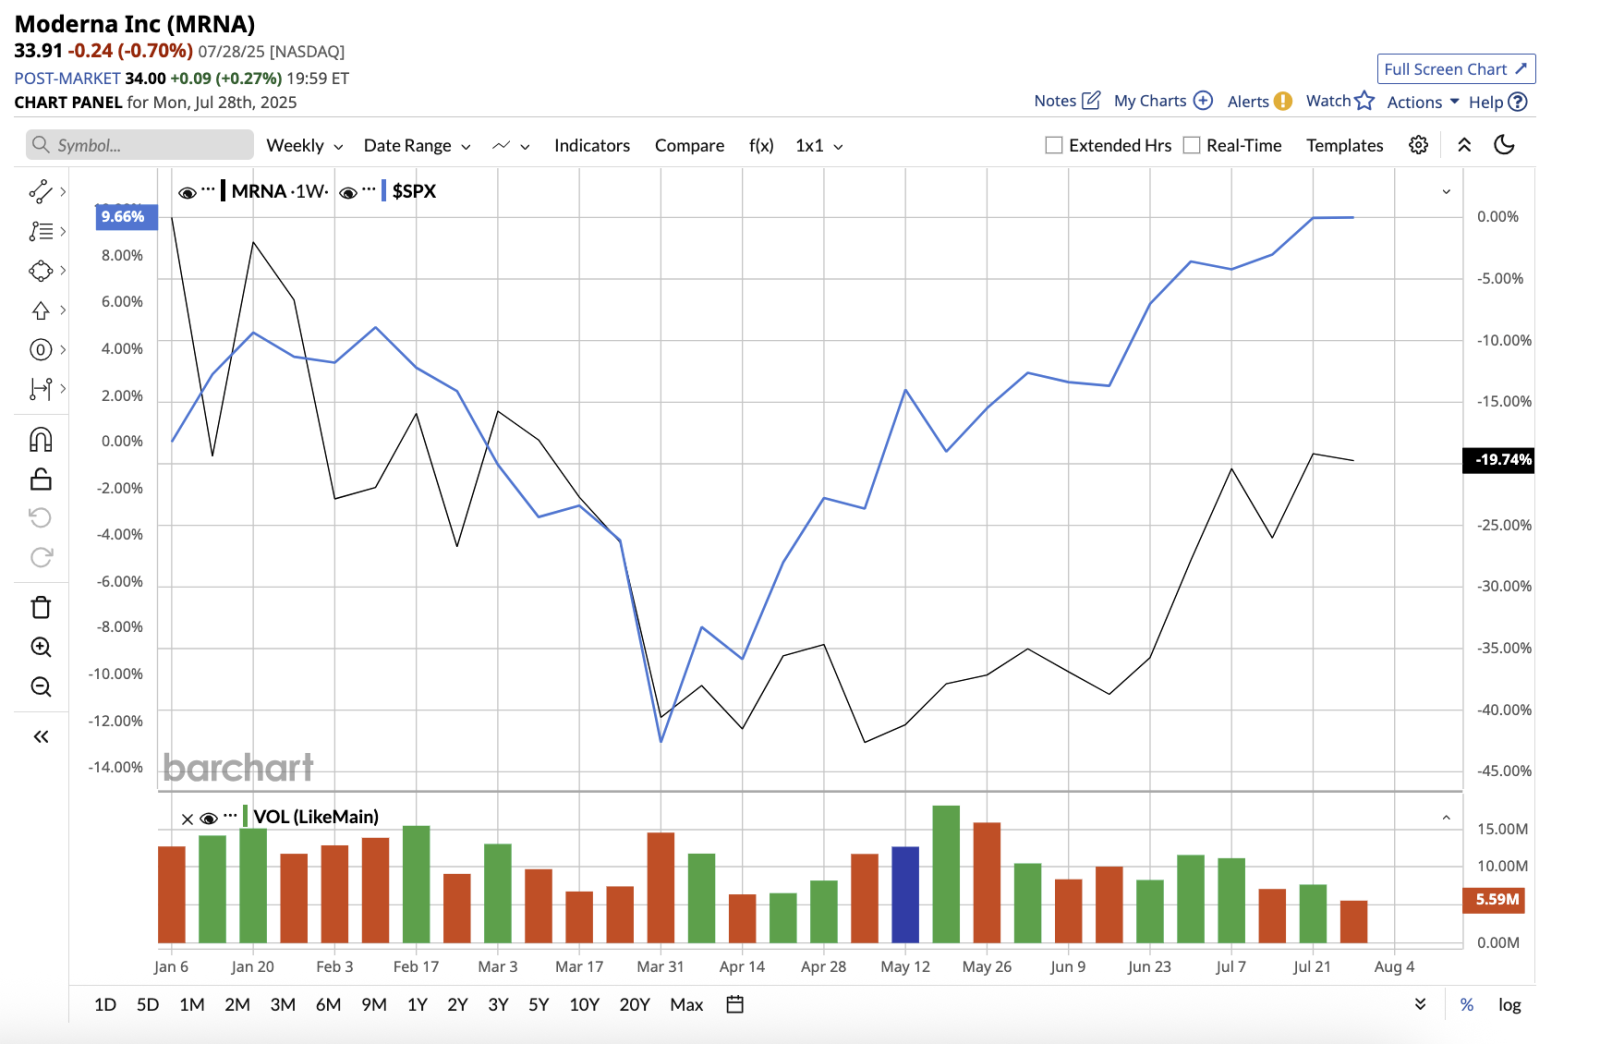Enable the Real-Time checkbox

point(1191,145)
